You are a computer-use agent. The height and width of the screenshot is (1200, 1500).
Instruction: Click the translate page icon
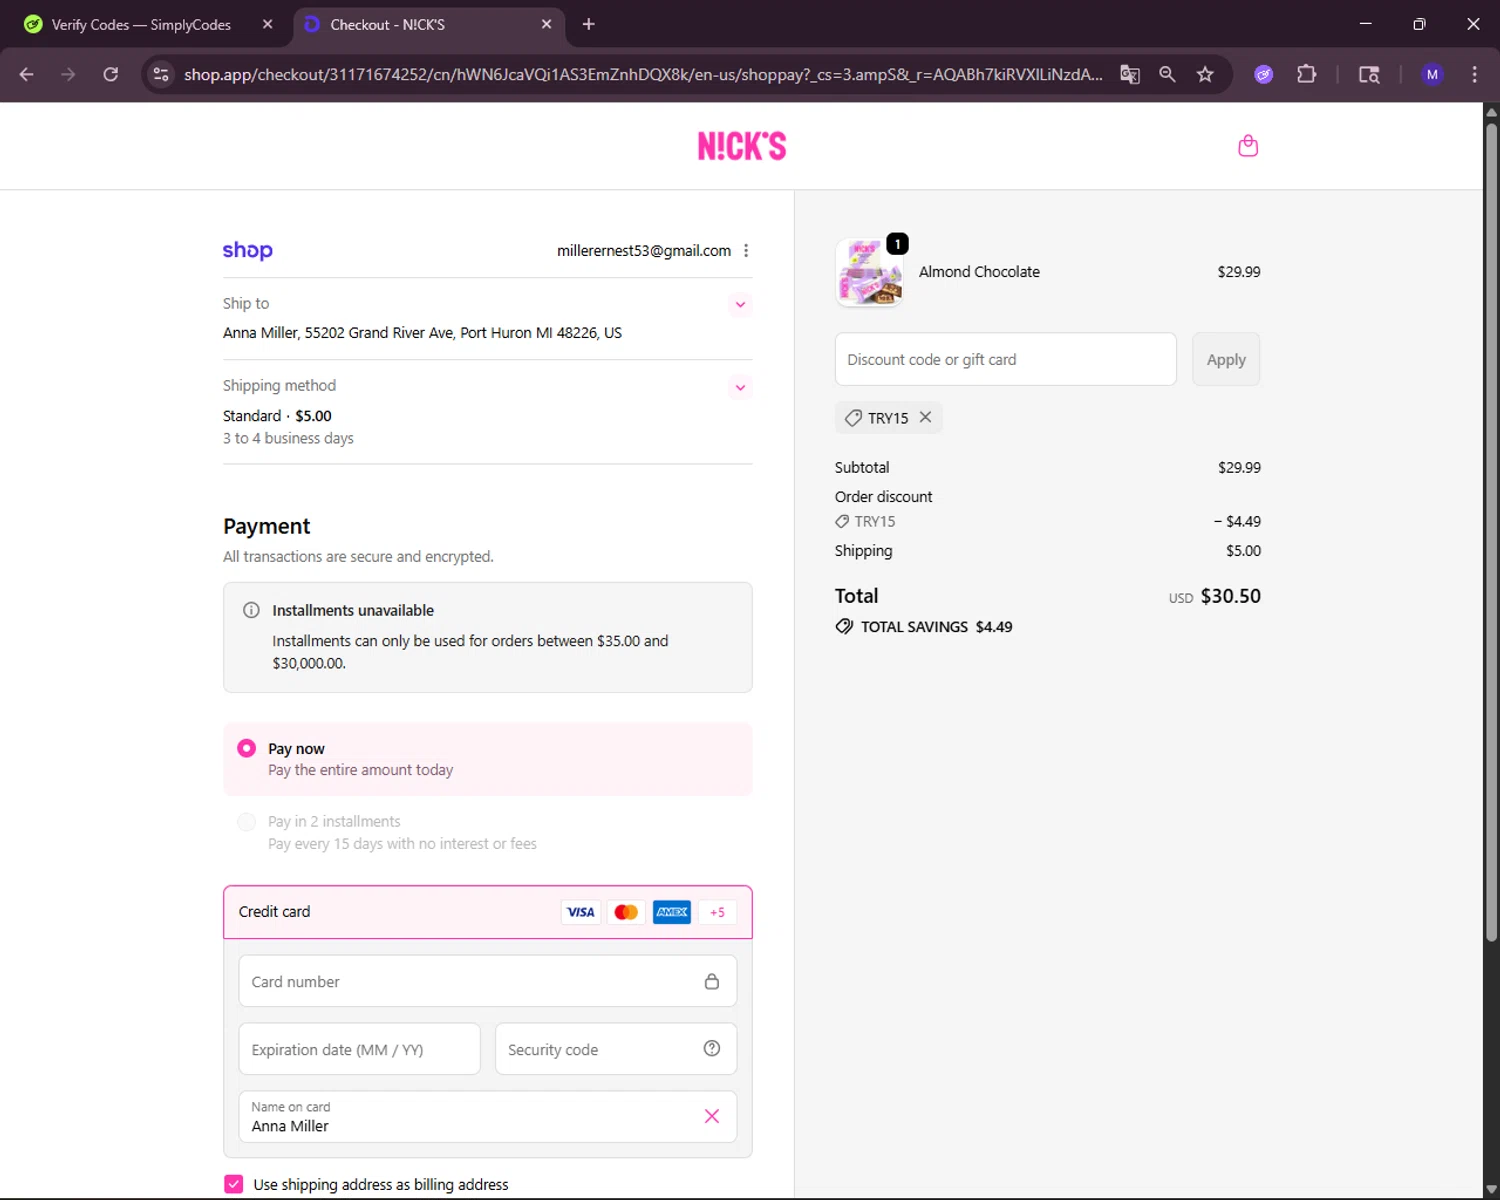point(1130,74)
